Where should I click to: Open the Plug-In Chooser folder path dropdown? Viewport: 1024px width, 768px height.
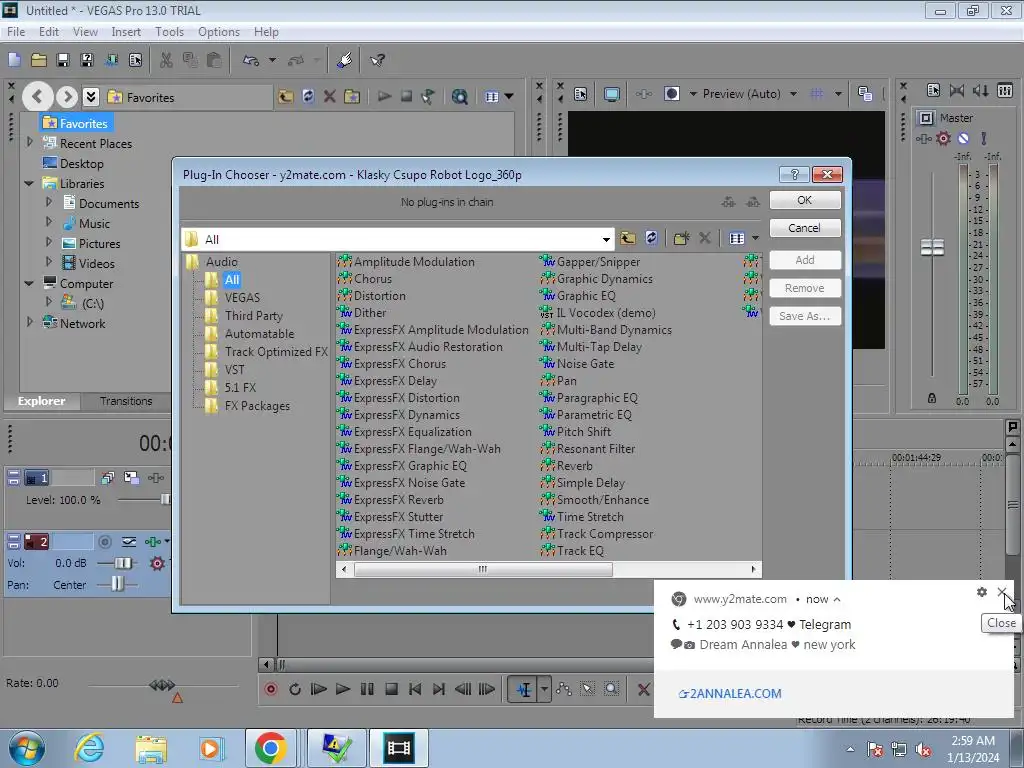coord(606,239)
